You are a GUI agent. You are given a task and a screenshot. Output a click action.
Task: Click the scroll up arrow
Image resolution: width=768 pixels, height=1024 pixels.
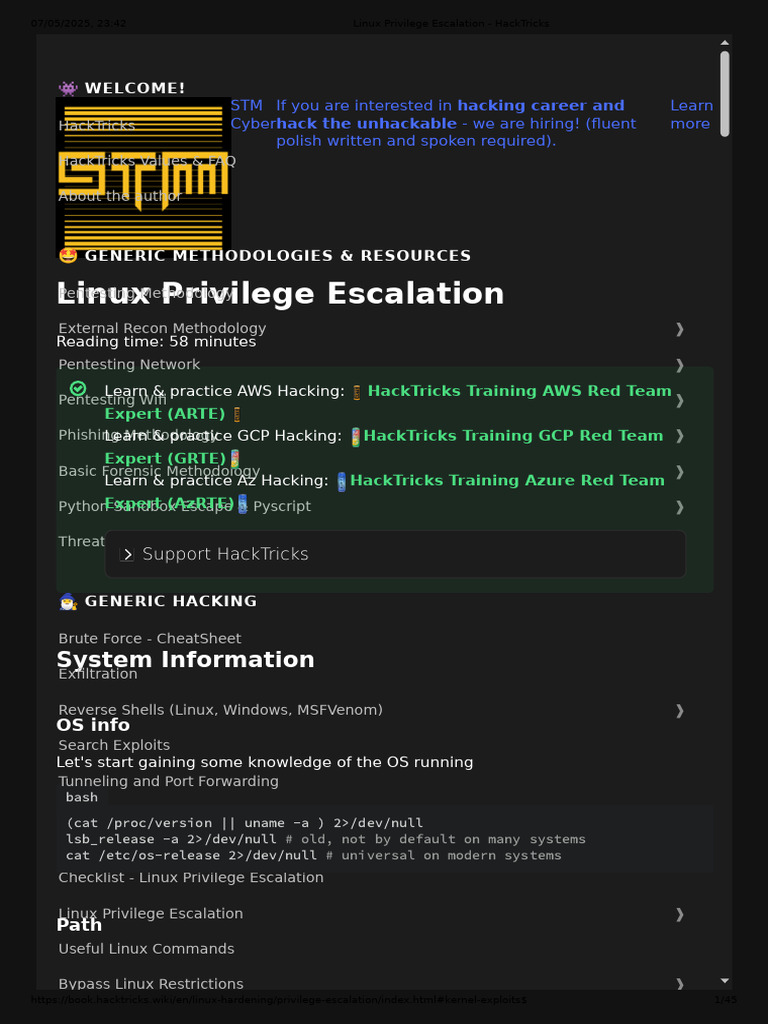[724, 43]
